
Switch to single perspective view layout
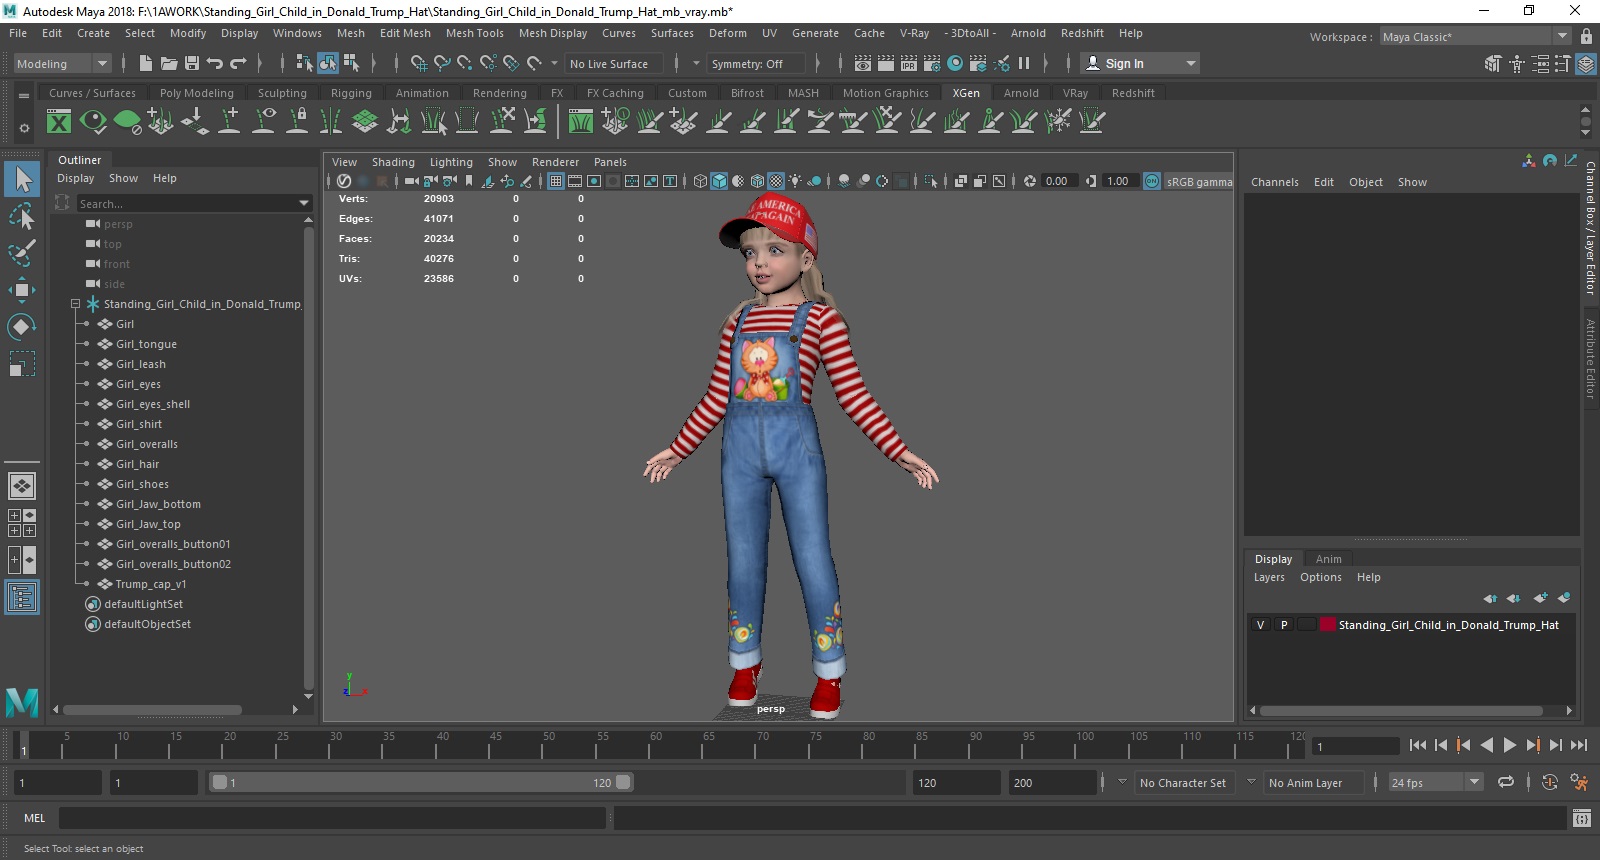pos(22,486)
